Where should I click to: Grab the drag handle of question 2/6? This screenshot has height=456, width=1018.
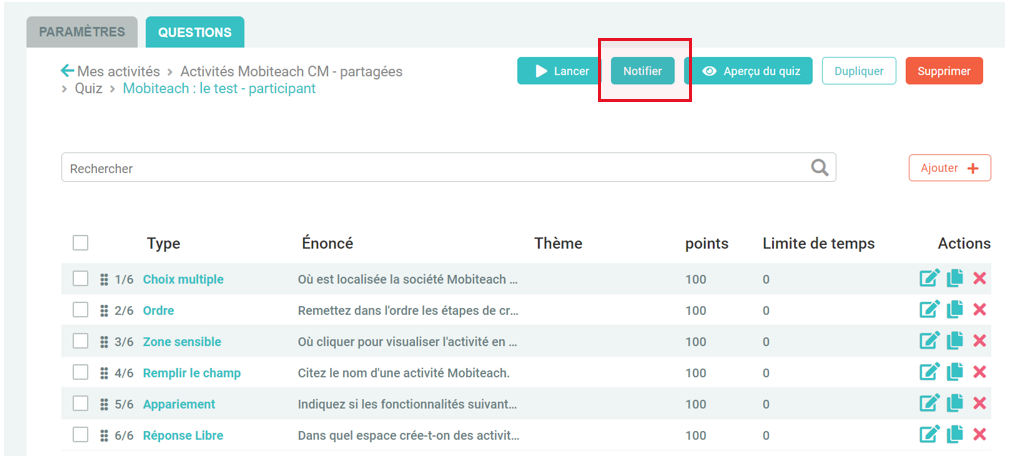coord(104,310)
